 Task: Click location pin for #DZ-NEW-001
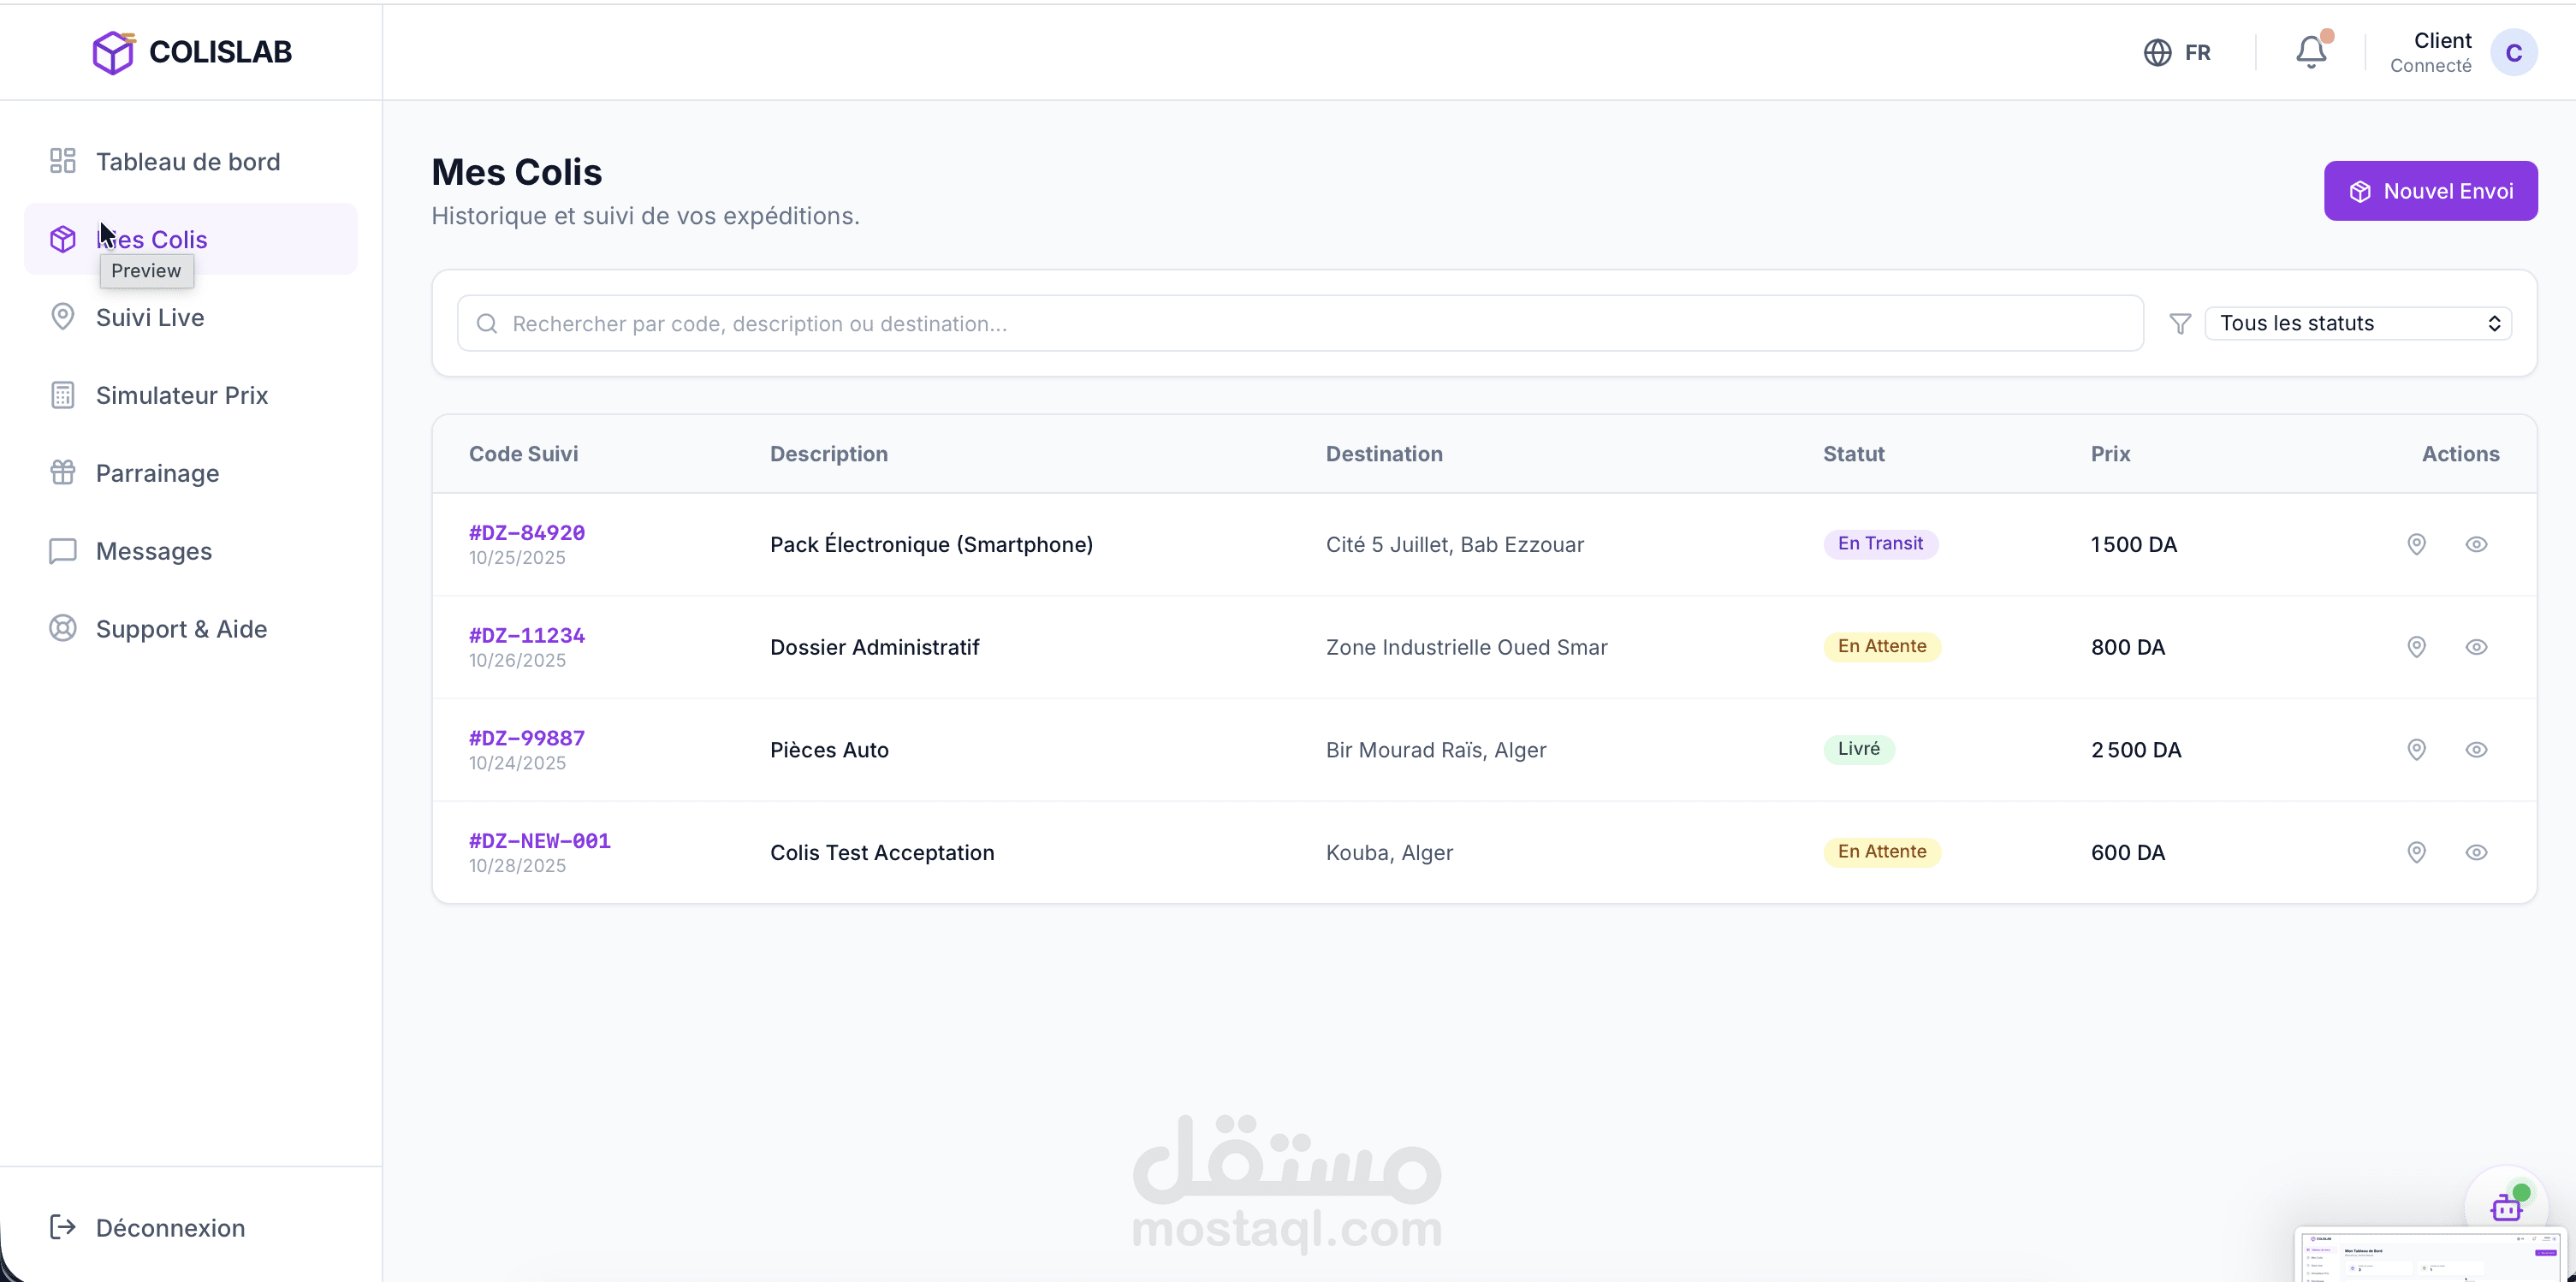(2416, 852)
